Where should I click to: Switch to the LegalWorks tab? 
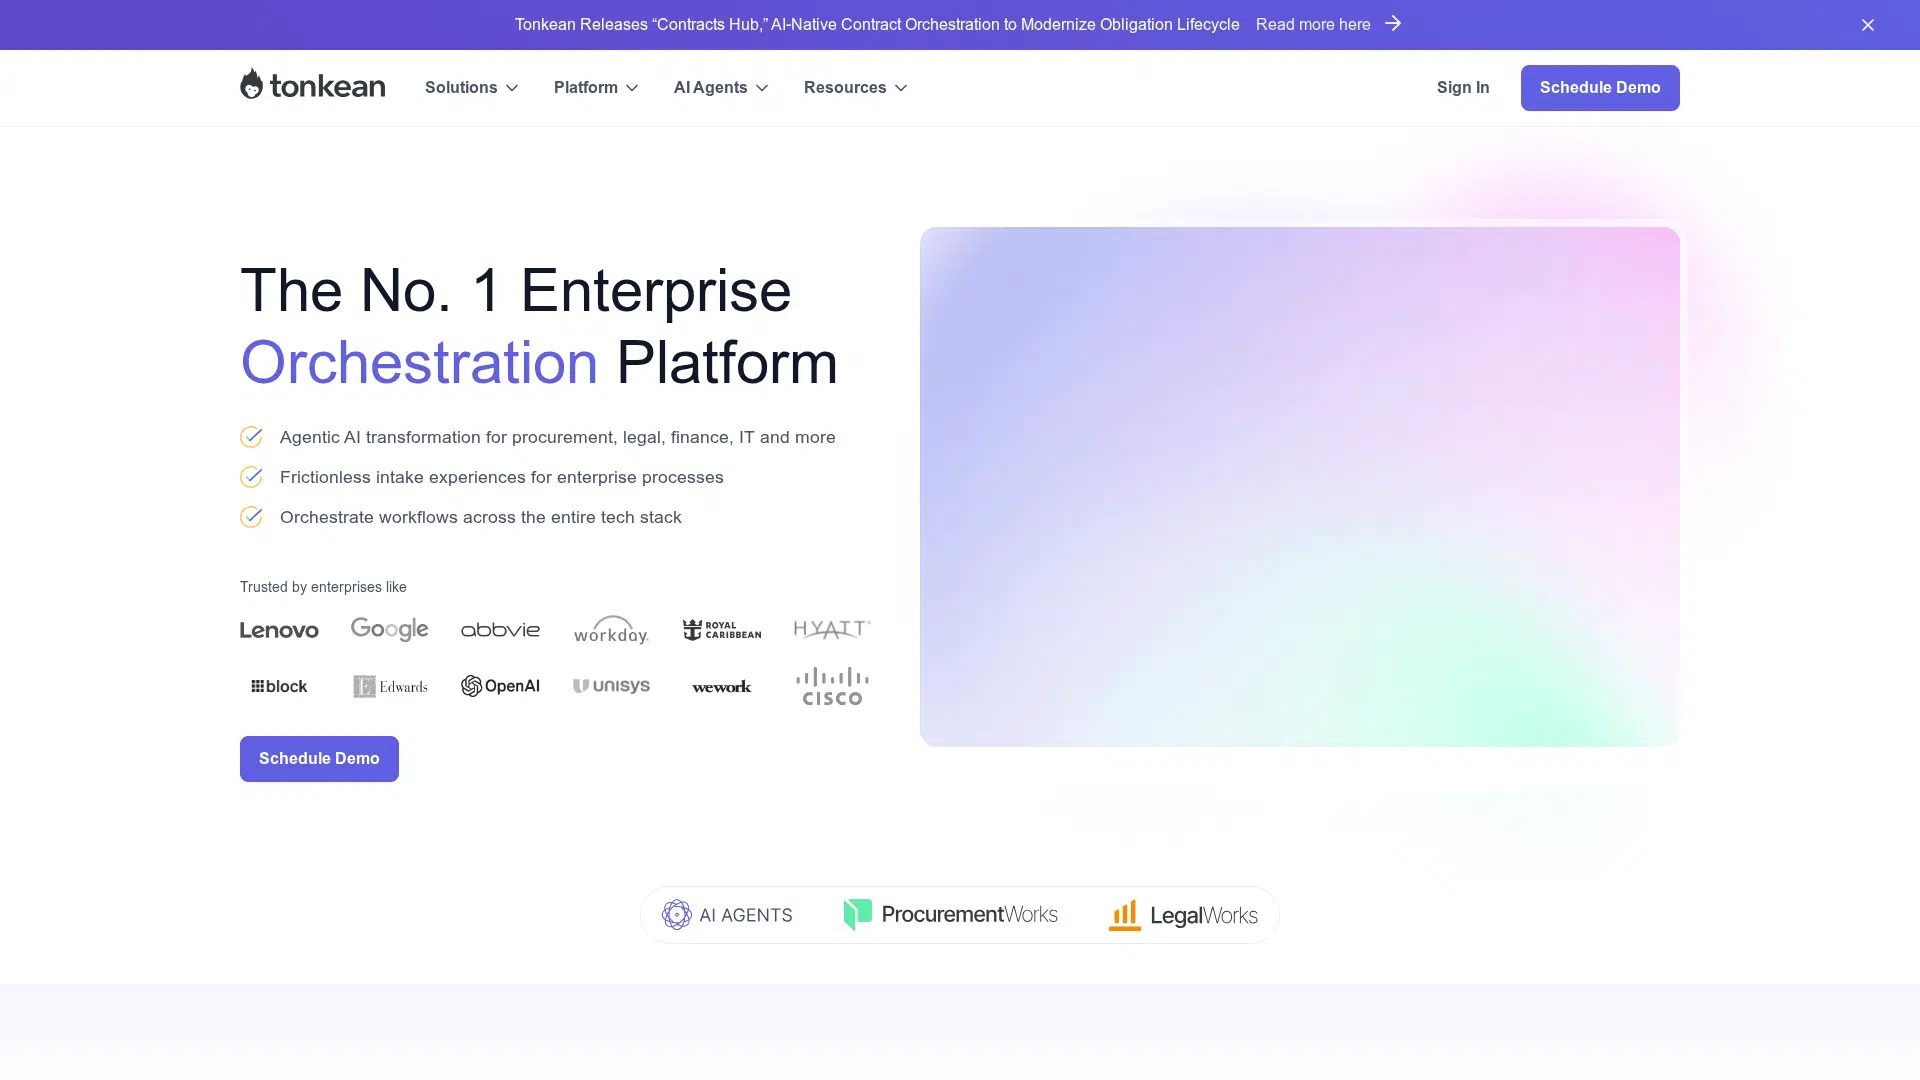1183,915
